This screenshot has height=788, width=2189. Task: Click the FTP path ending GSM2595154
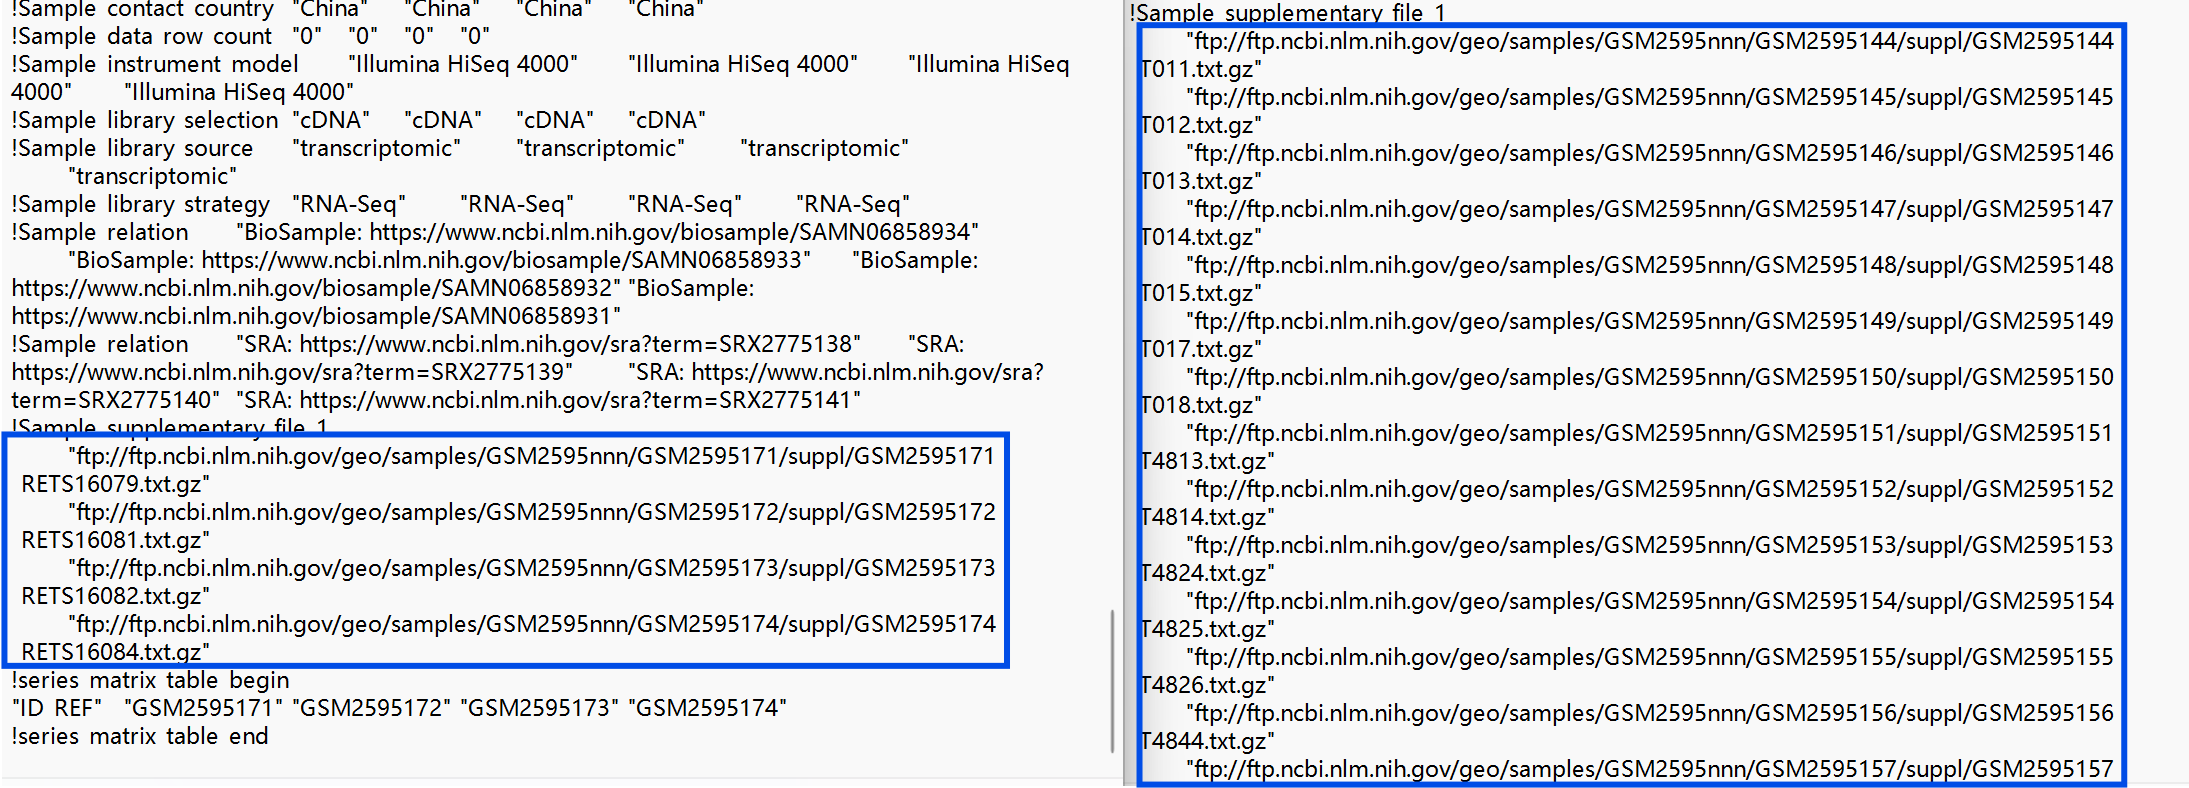click(x=1654, y=601)
